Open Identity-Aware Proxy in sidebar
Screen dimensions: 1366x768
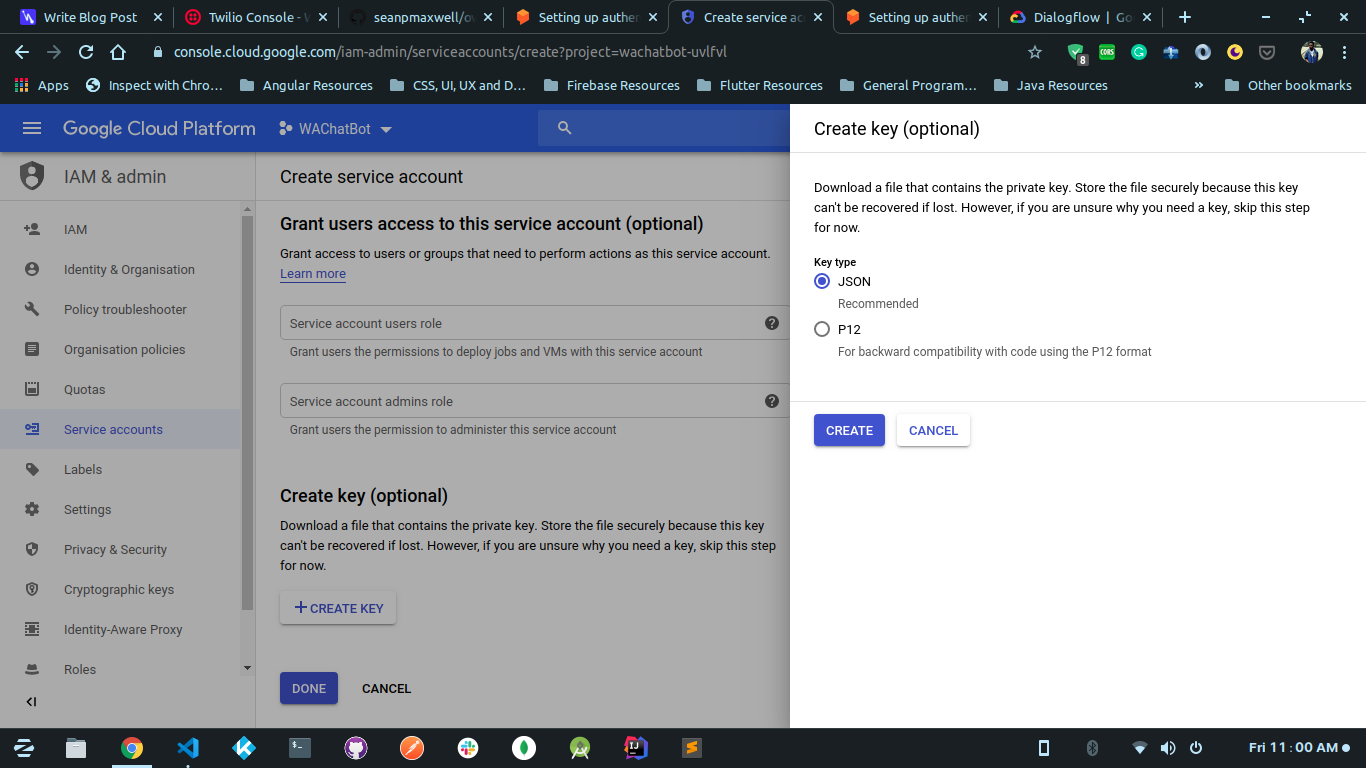120,629
